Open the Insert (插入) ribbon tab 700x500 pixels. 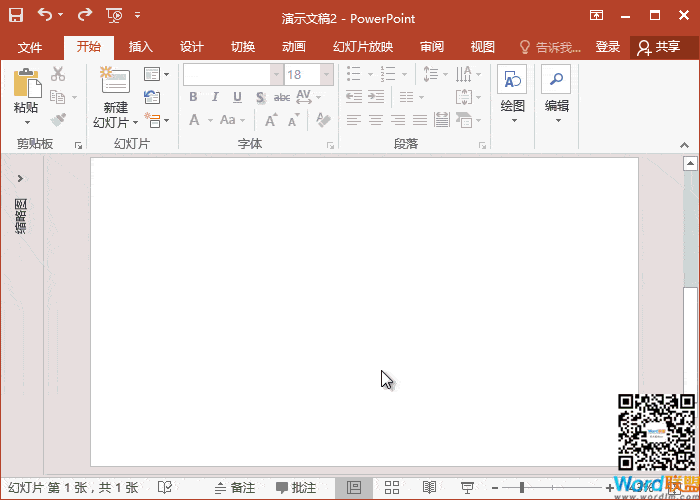click(x=141, y=47)
